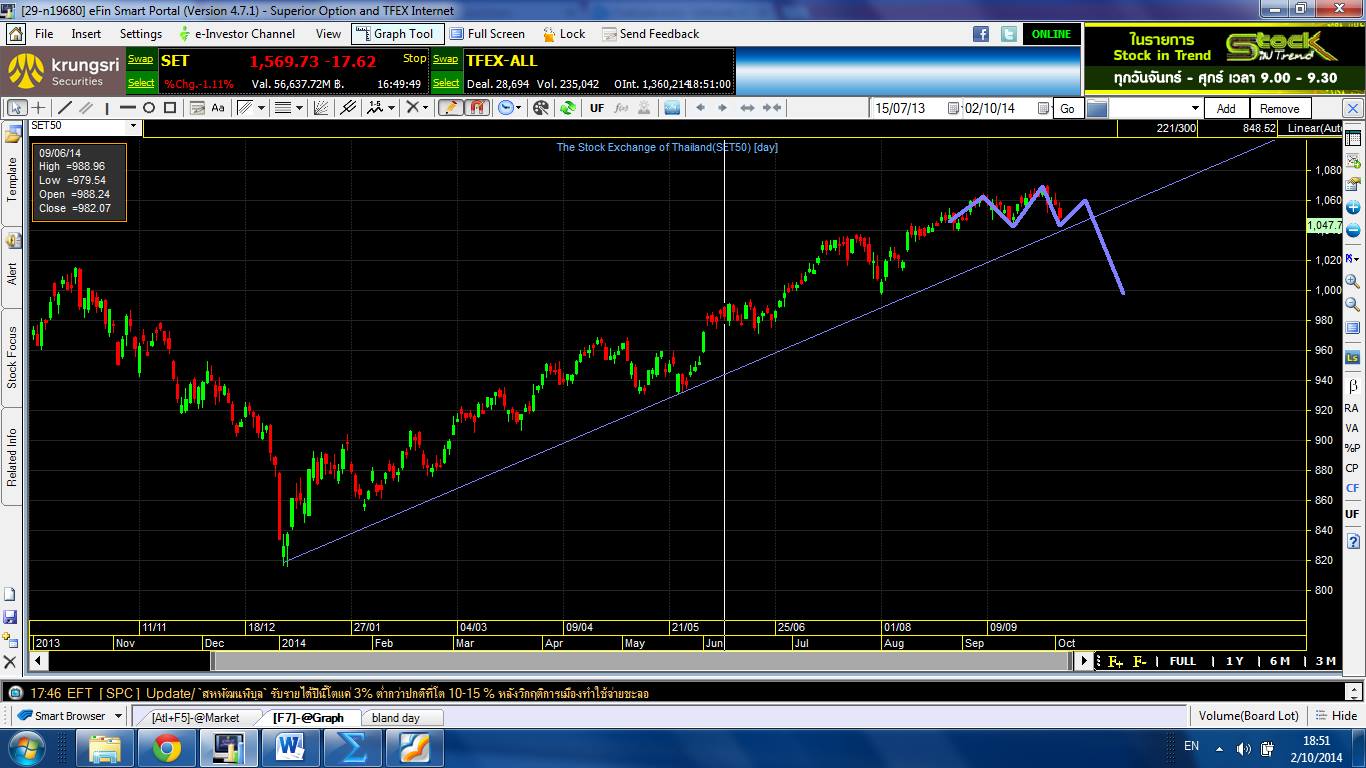Click the Add template button

coord(1226,109)
